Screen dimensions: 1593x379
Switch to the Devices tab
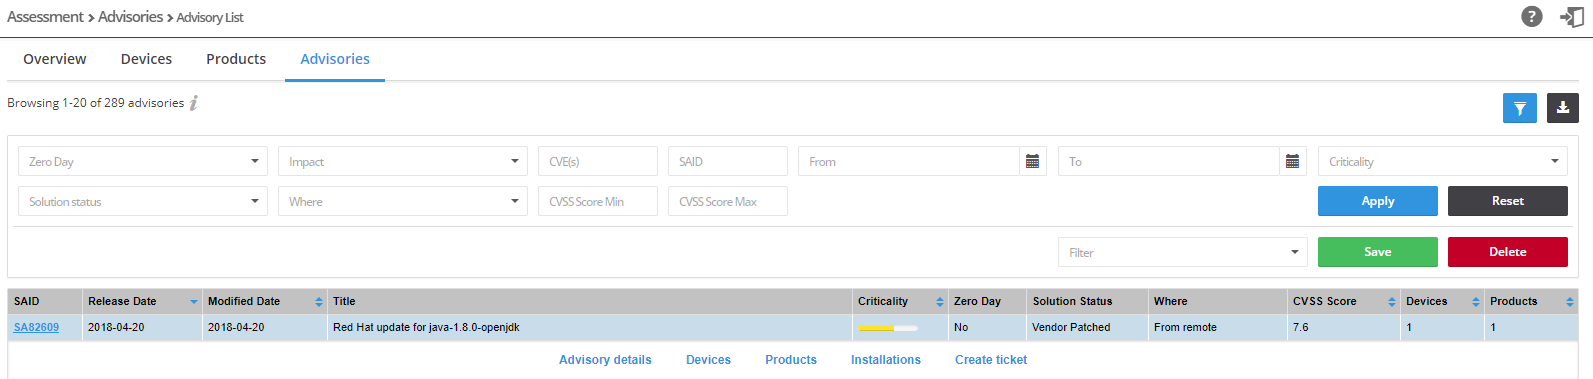click(146, 59)
